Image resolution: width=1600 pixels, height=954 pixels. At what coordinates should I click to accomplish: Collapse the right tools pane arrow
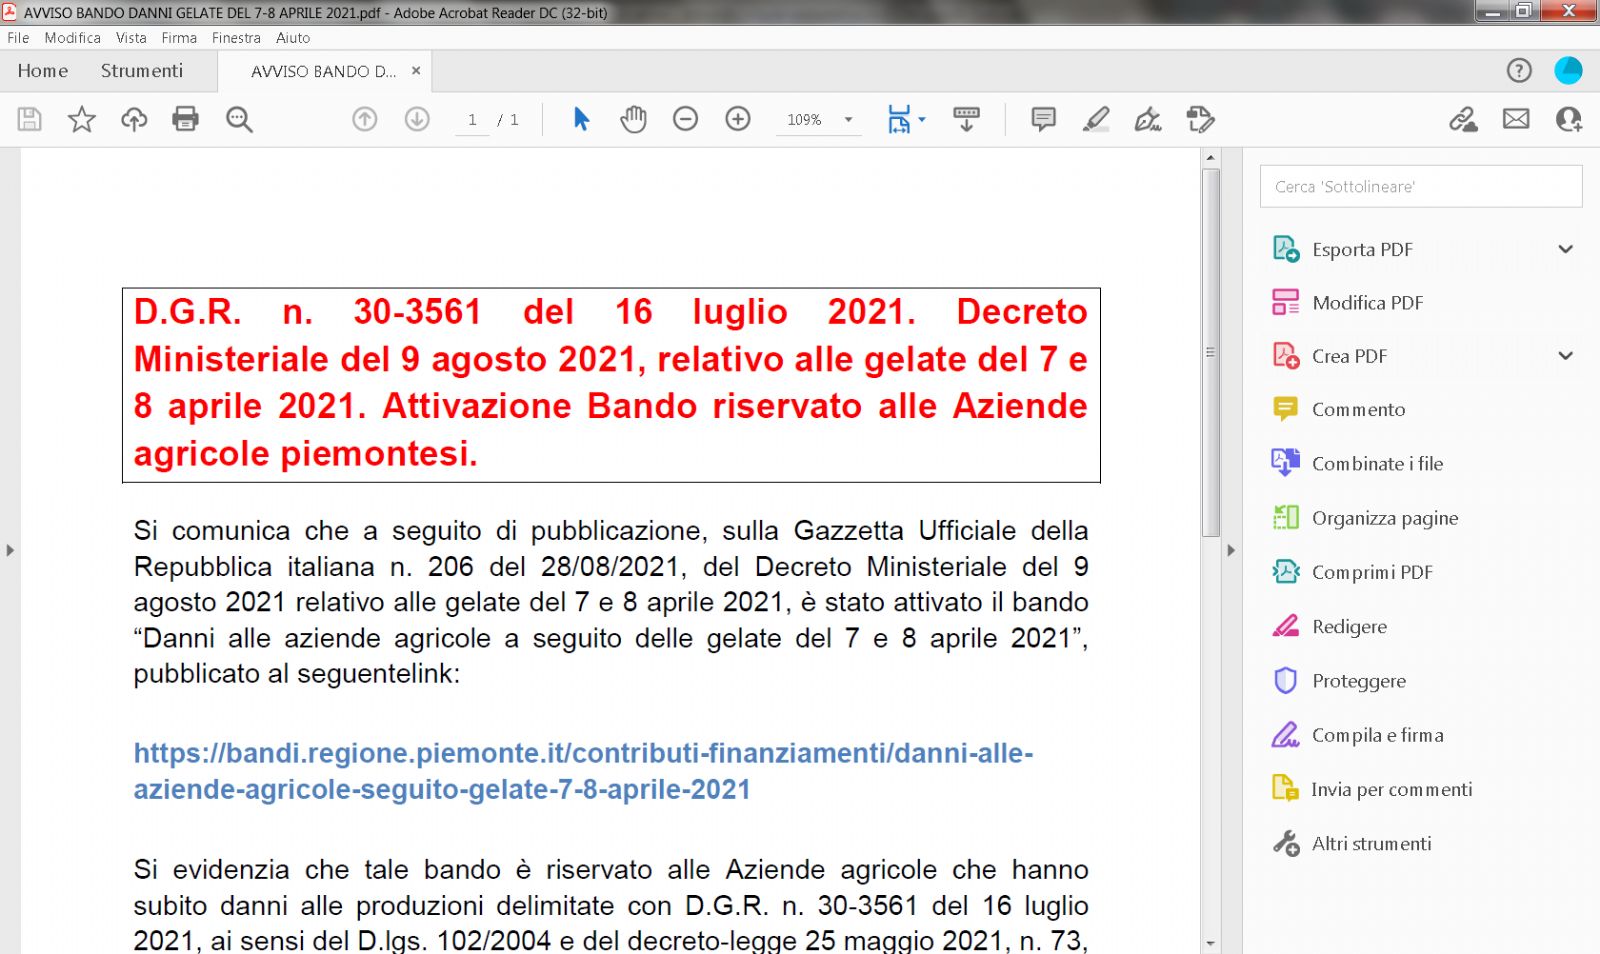click(x=1231, y=550)
